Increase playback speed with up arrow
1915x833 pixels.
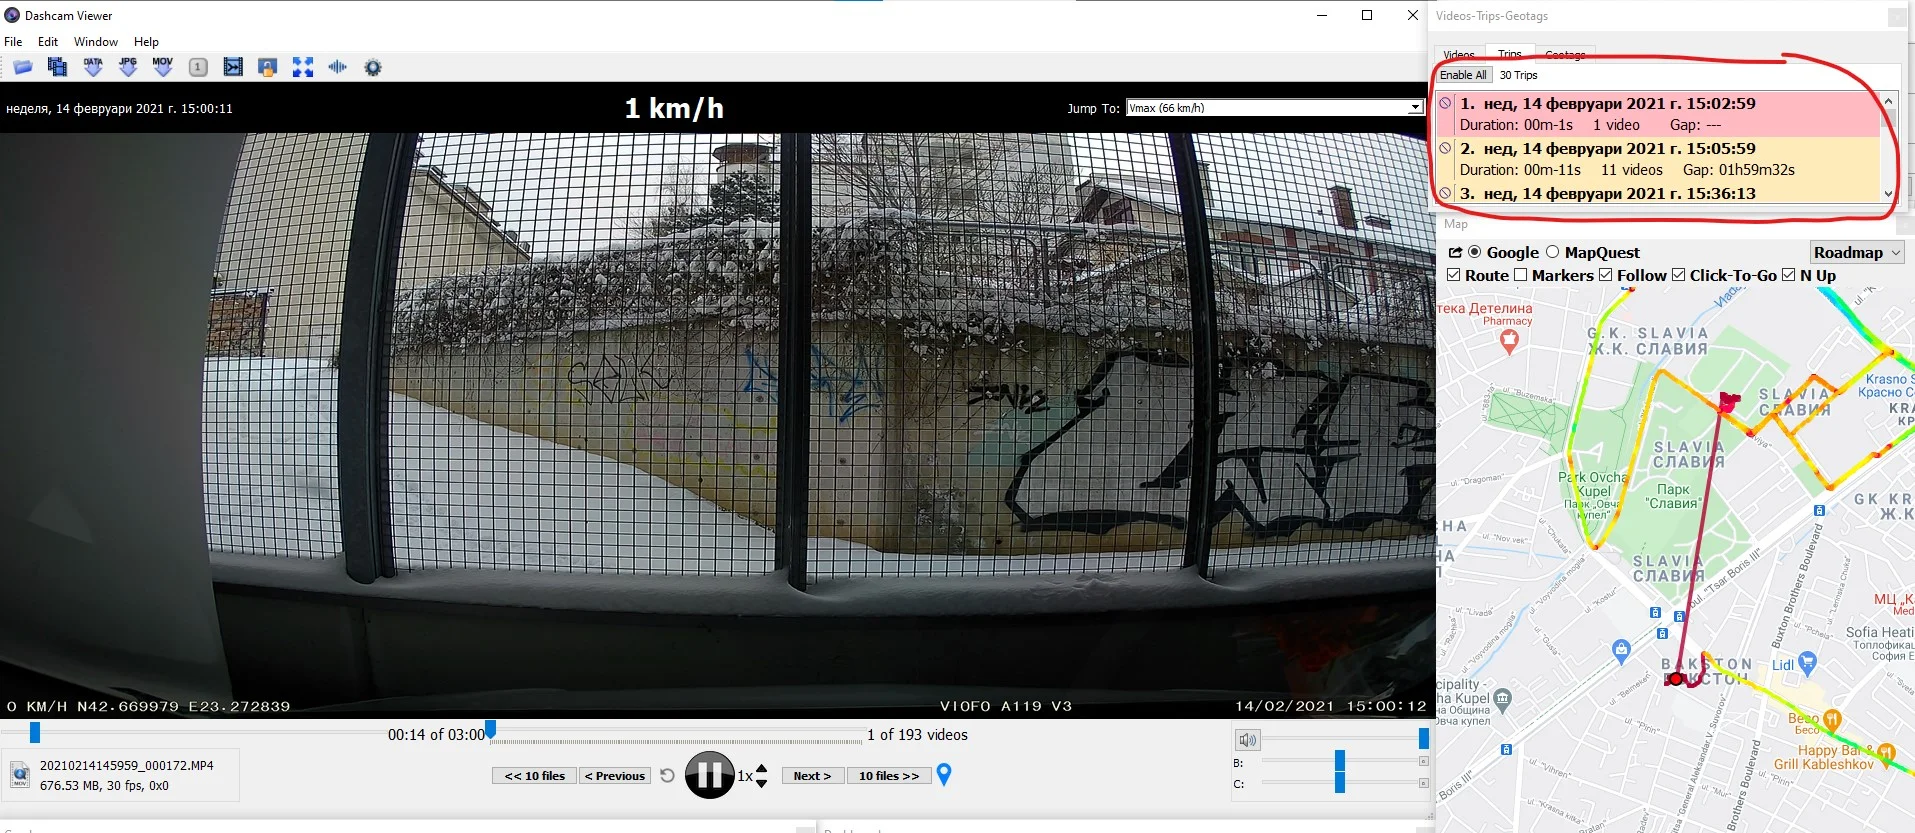click(x=762, y=768)
